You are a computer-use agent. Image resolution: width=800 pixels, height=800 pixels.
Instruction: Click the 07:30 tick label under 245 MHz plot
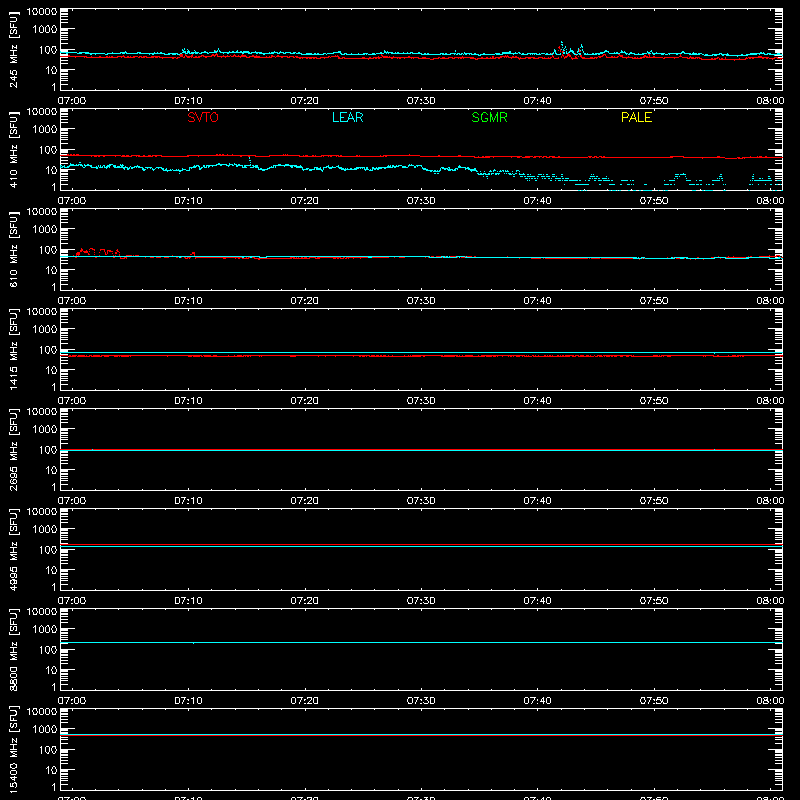421,101
